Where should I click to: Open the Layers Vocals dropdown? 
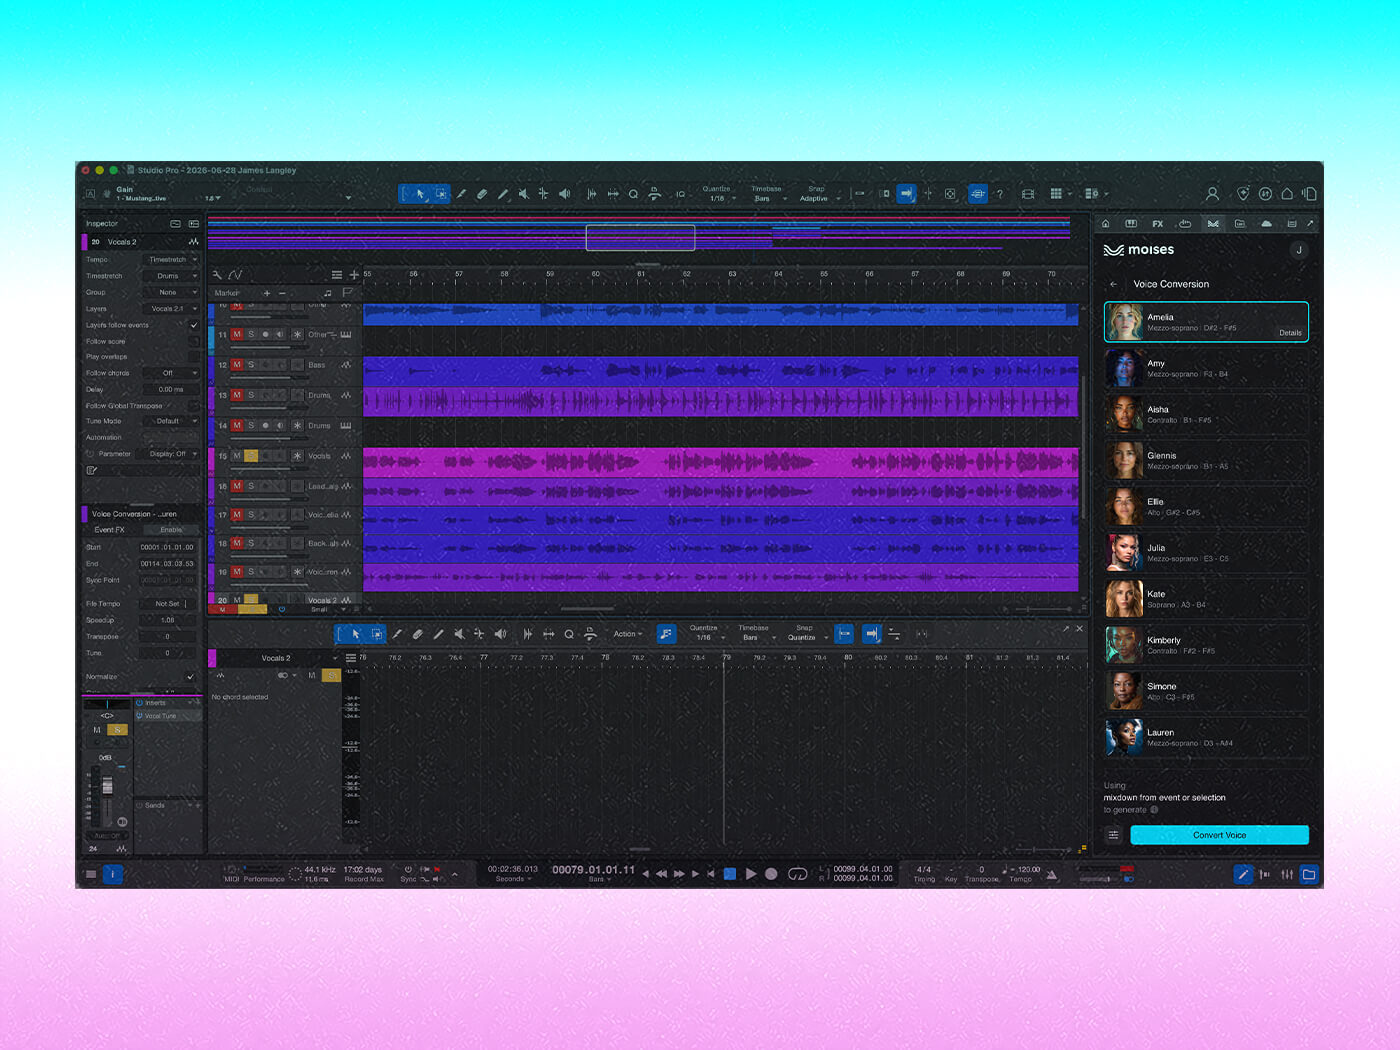173,309
